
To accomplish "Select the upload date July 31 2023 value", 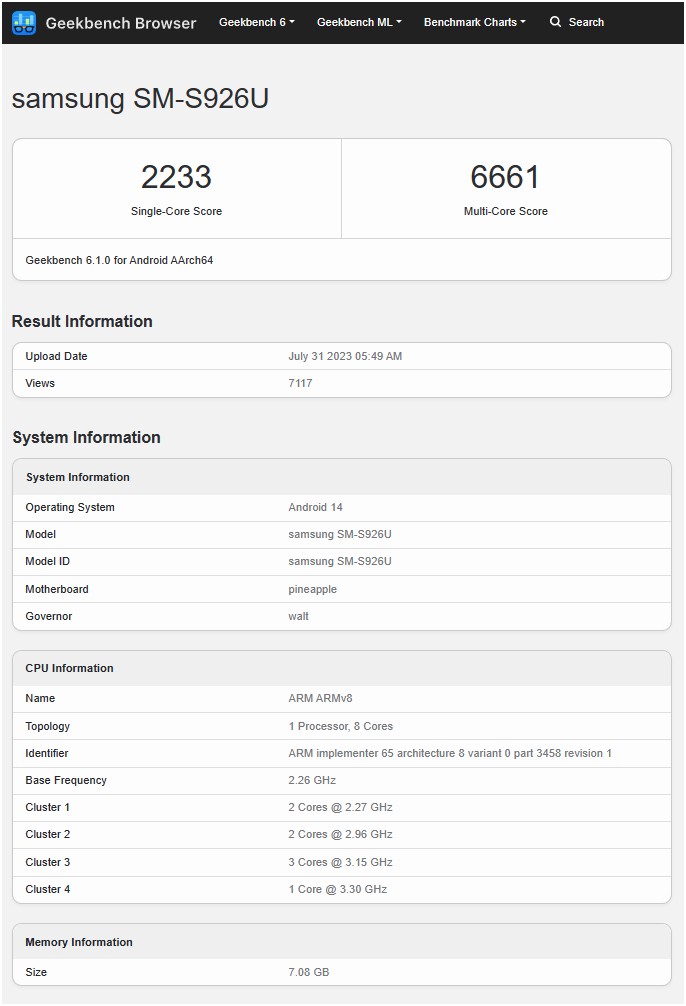I will (345, 356).
